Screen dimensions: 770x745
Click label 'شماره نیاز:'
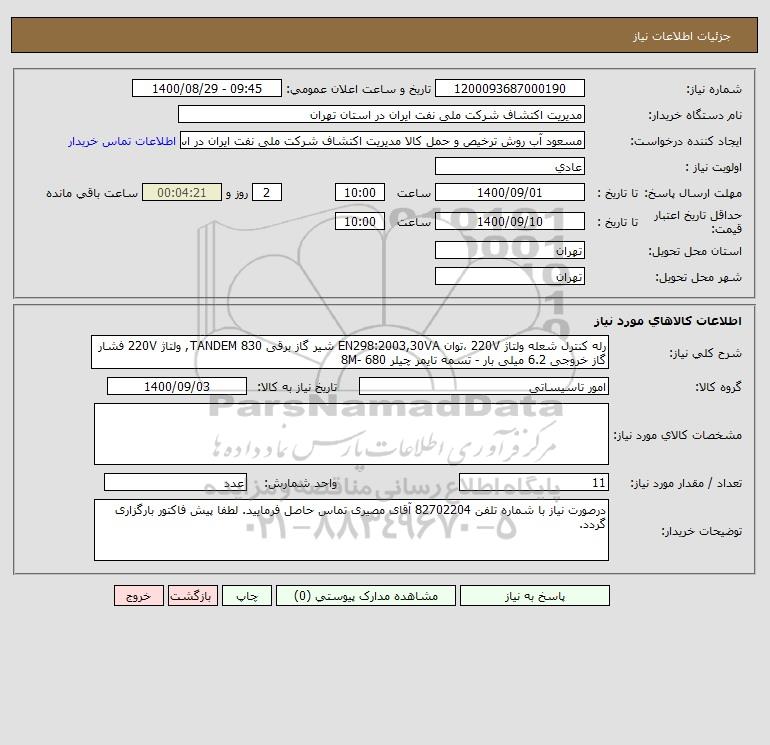coord(714,89)
